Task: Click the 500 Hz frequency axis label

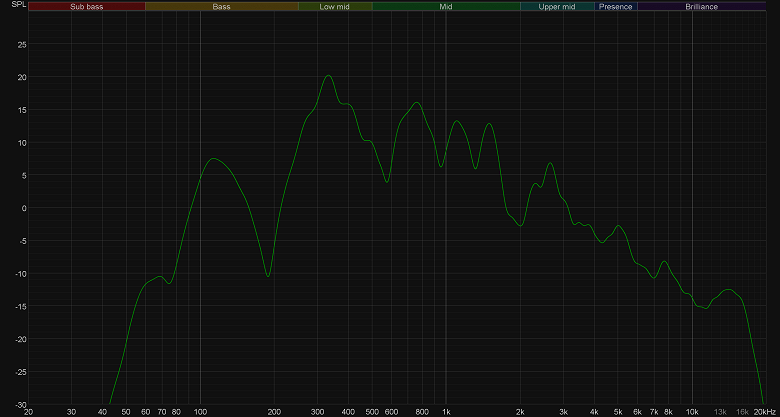Action: coord(372,412)
